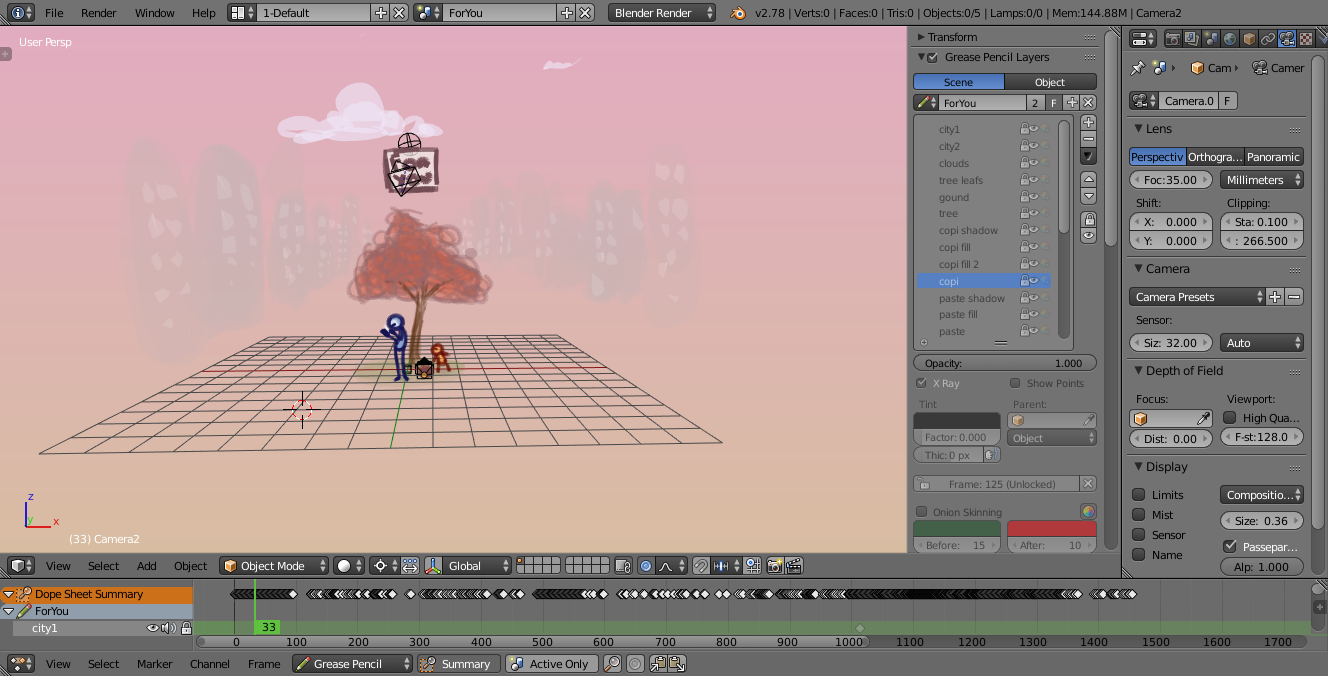Image resolution: width=1328 pixels, height=676 pixels.
Task: Move the Grease Pencil layer up
Action: 1089,178
